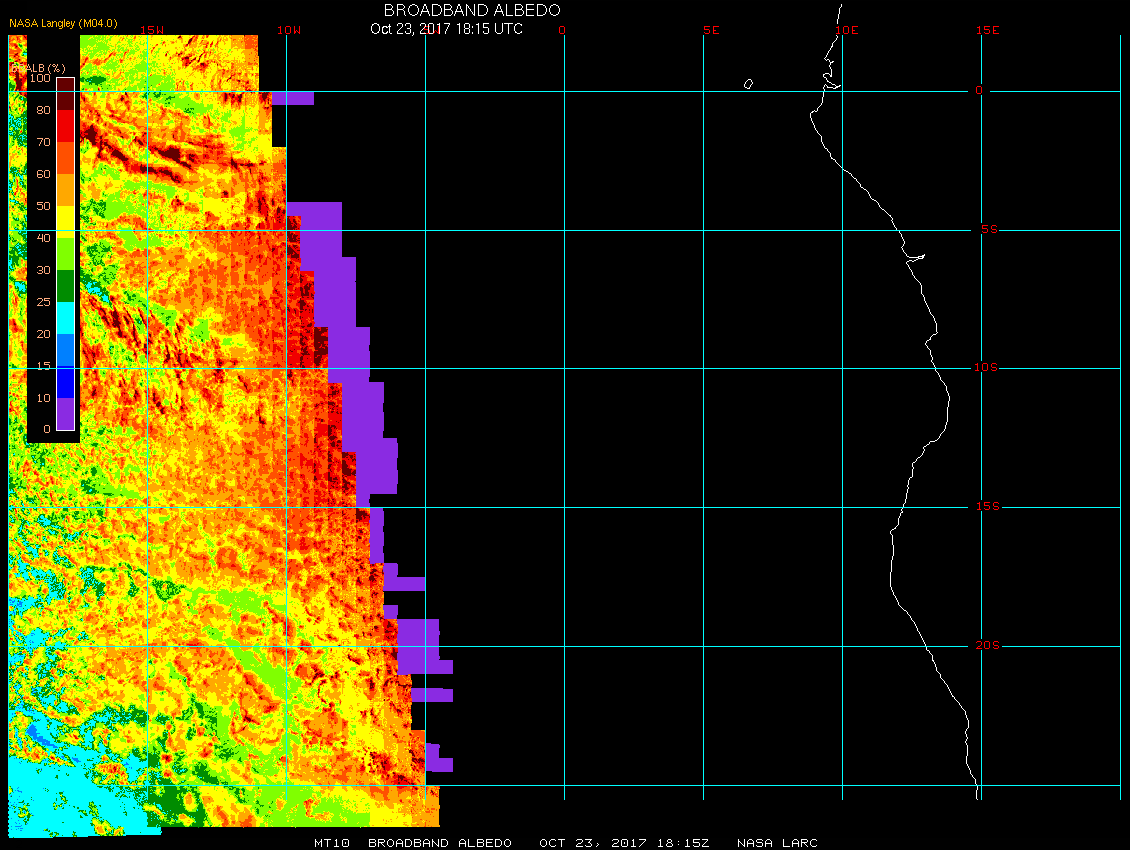This screenshot has width=1130, height=850.
Task: Click the small island outline near the equator
Action: coord(748,84)
